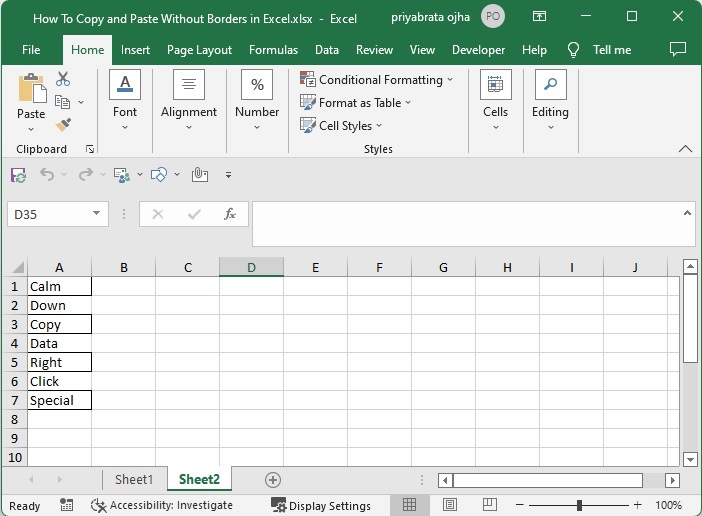Add a new sheet with plus icon
The height and width of the screenshot is (516, 702).
click(x=272, y=480)
